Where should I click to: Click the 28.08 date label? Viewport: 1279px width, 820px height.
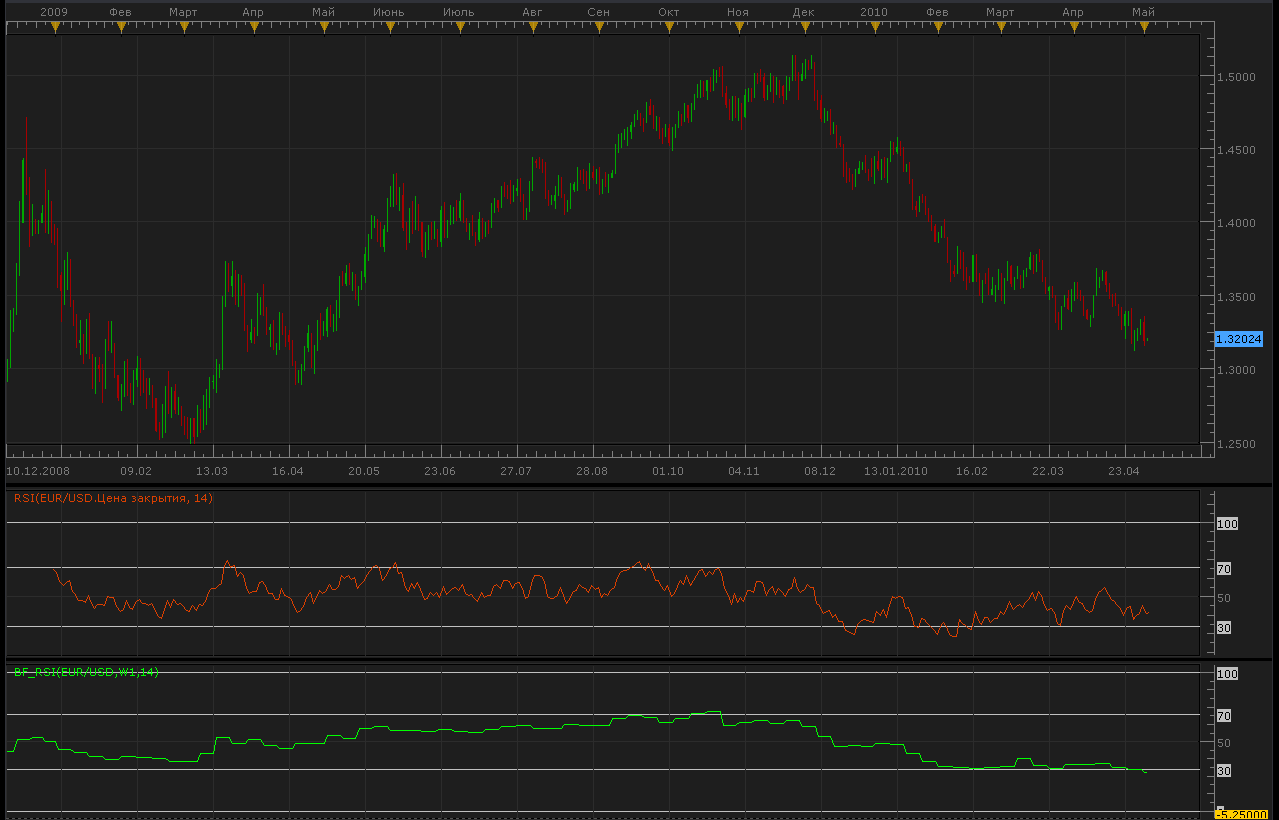592,470
